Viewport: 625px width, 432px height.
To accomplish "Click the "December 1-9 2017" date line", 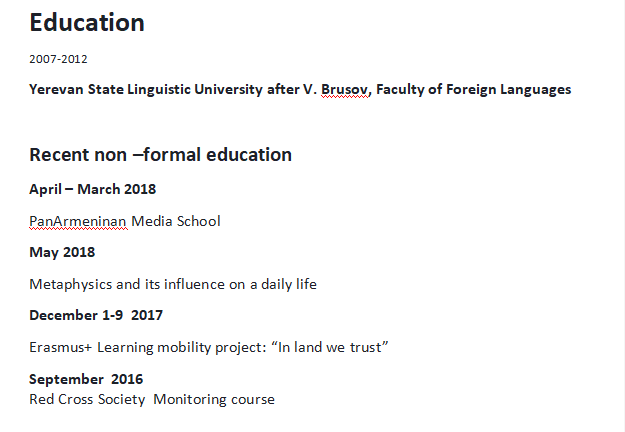I will click(95, 315).
